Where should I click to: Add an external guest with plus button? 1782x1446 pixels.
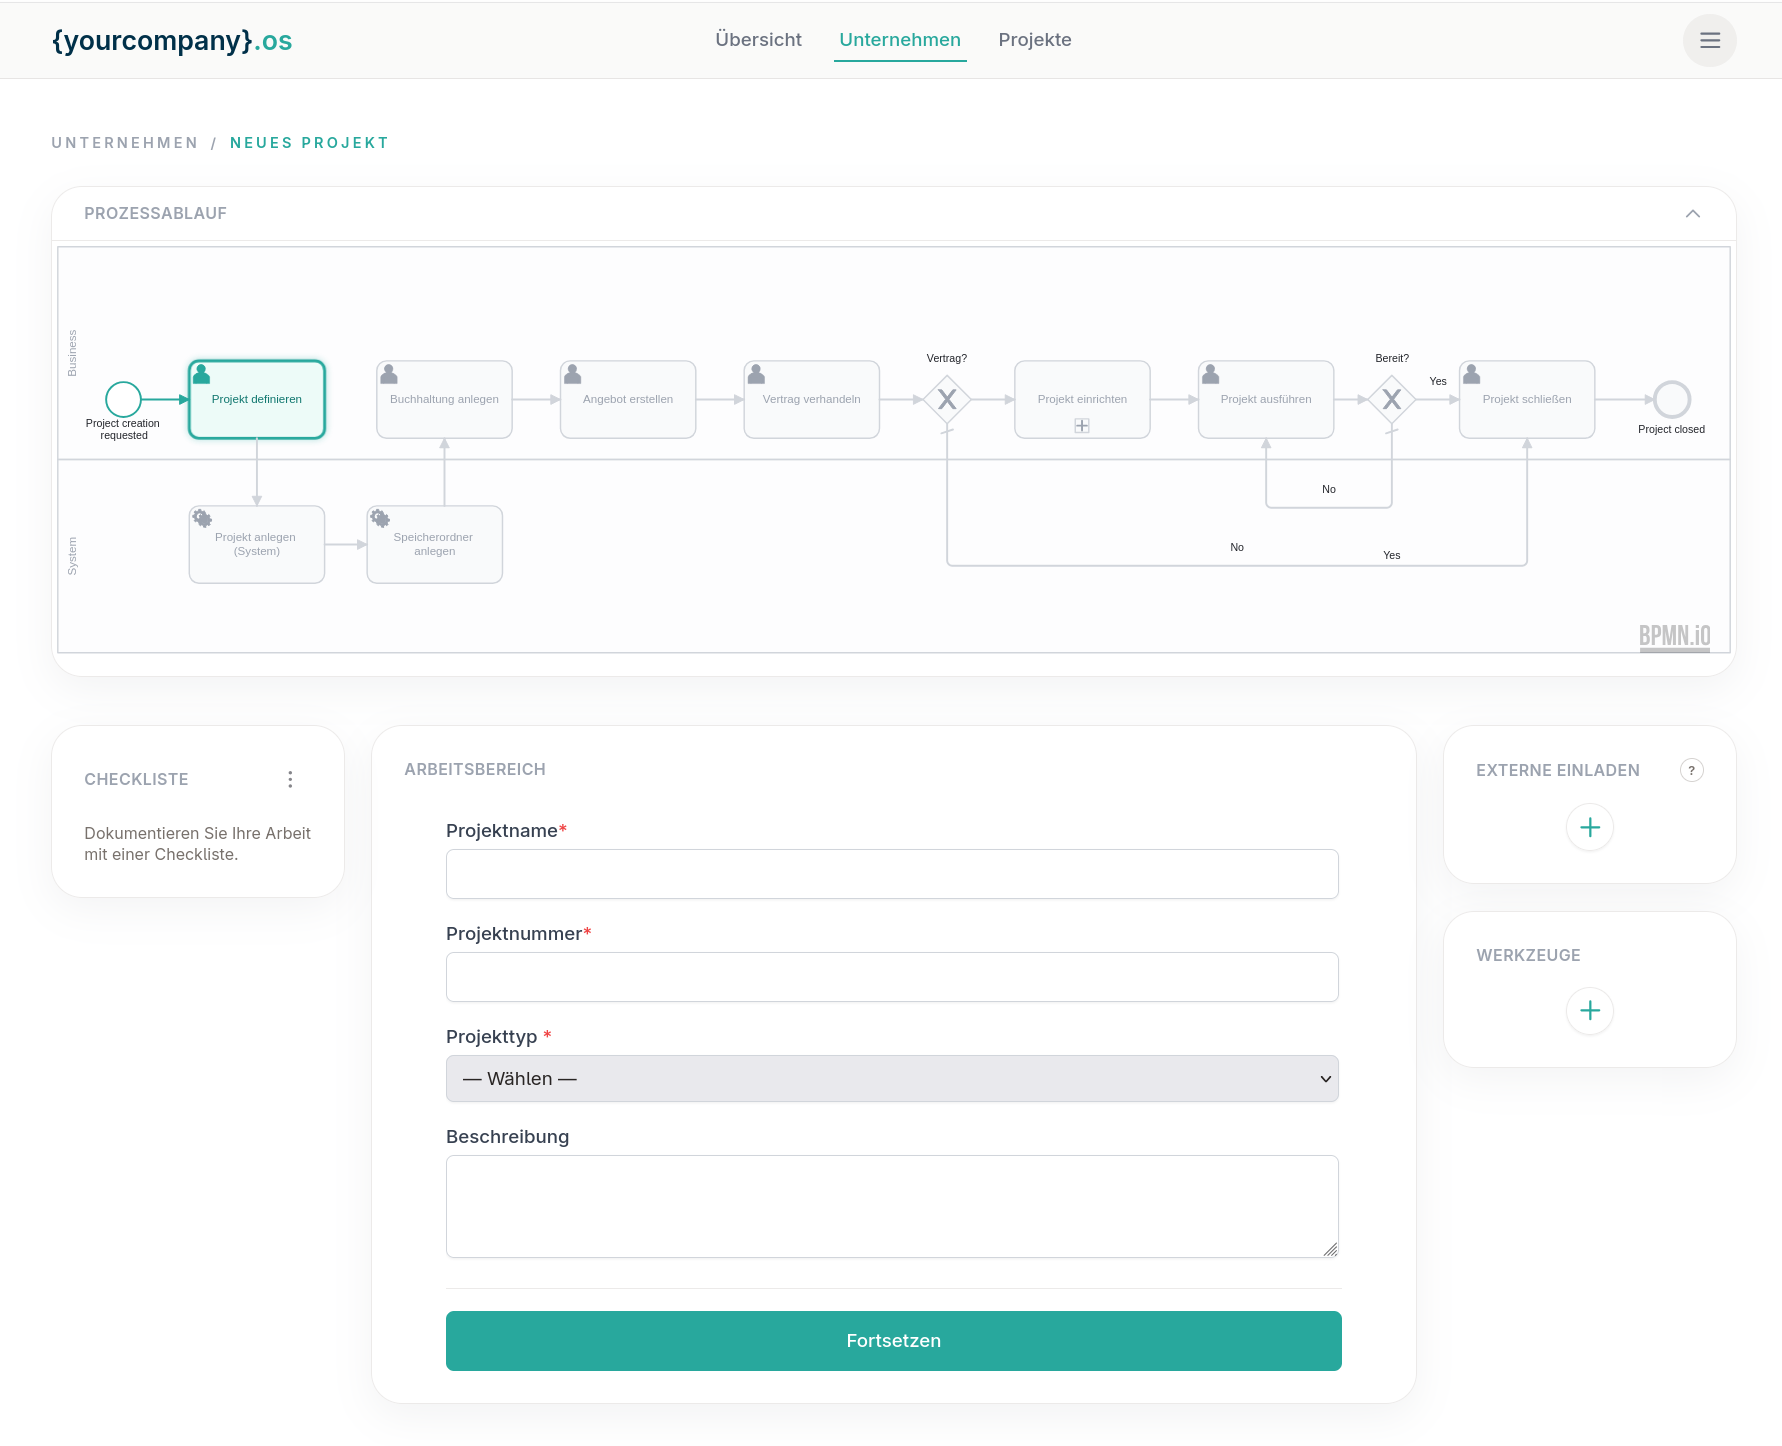[1589, 827]
